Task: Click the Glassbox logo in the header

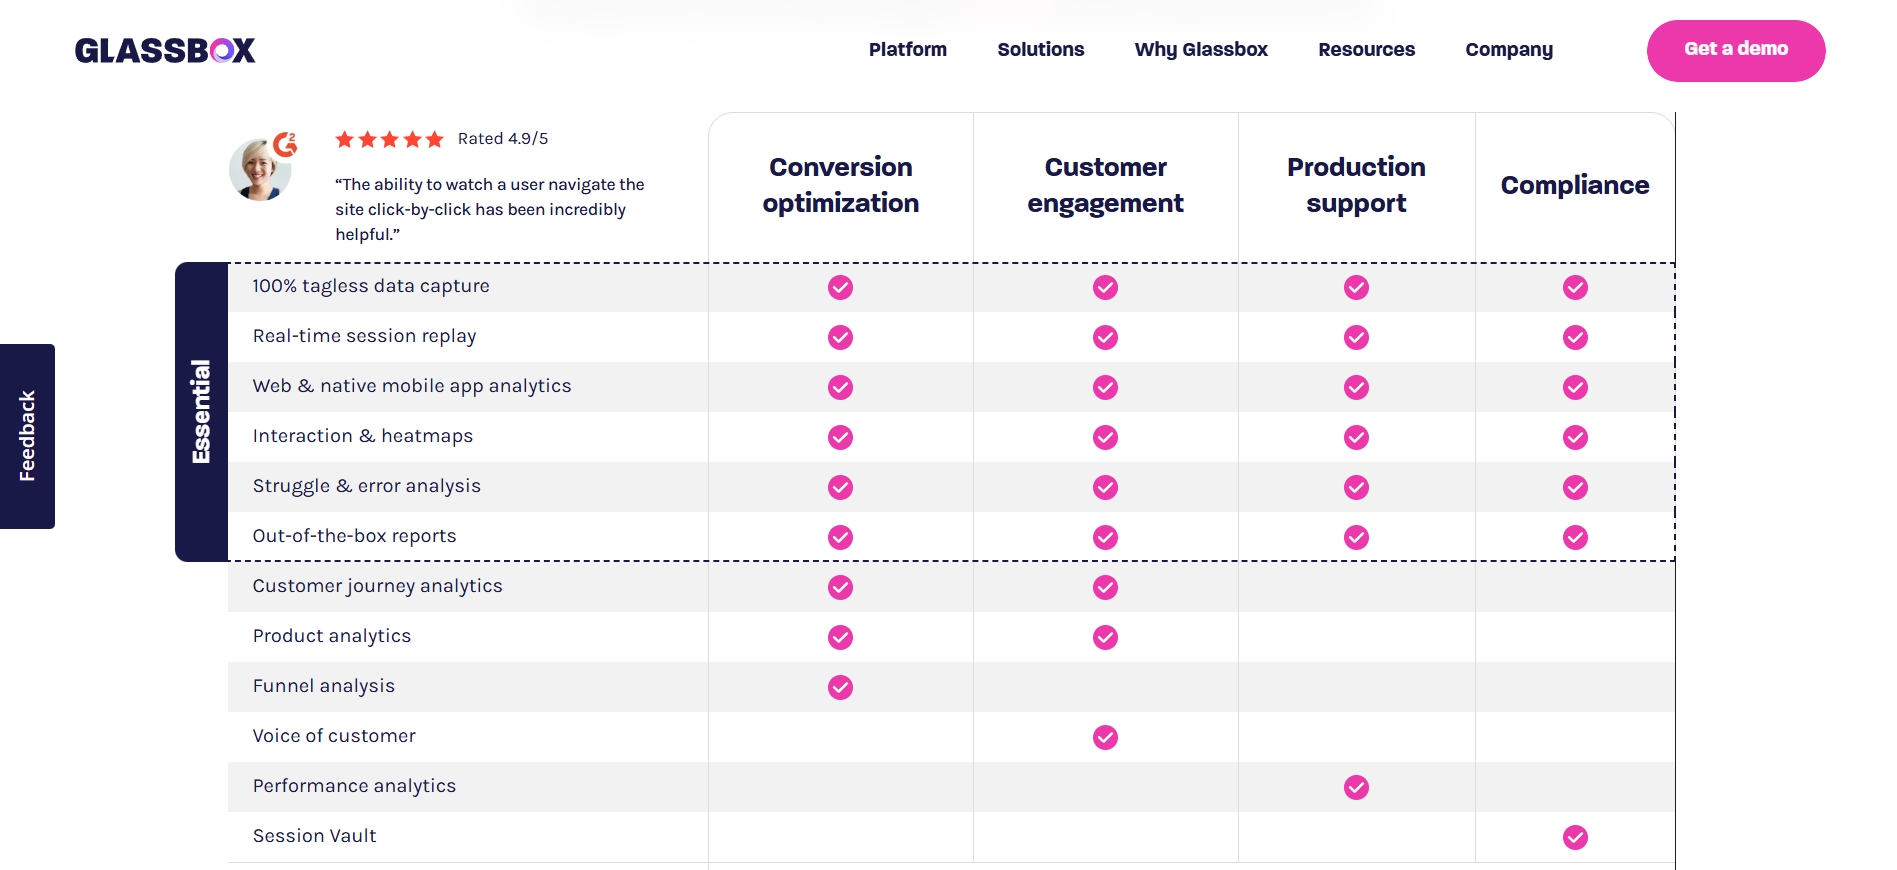Action: [x=166, y=50]
